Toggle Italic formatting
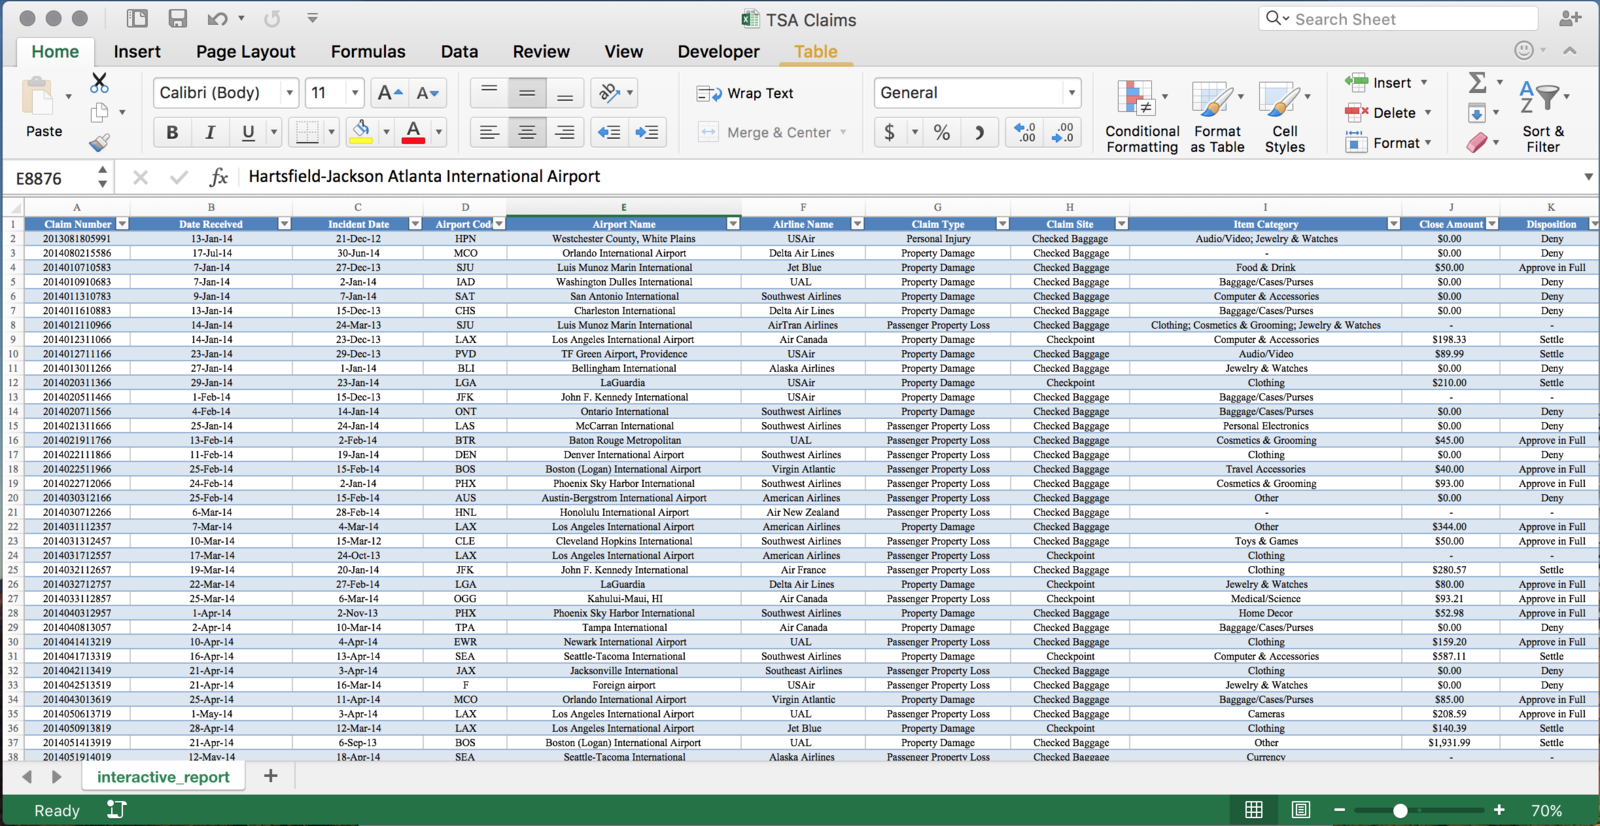Viewport: 1600px width, 826px height. [210, 132]
